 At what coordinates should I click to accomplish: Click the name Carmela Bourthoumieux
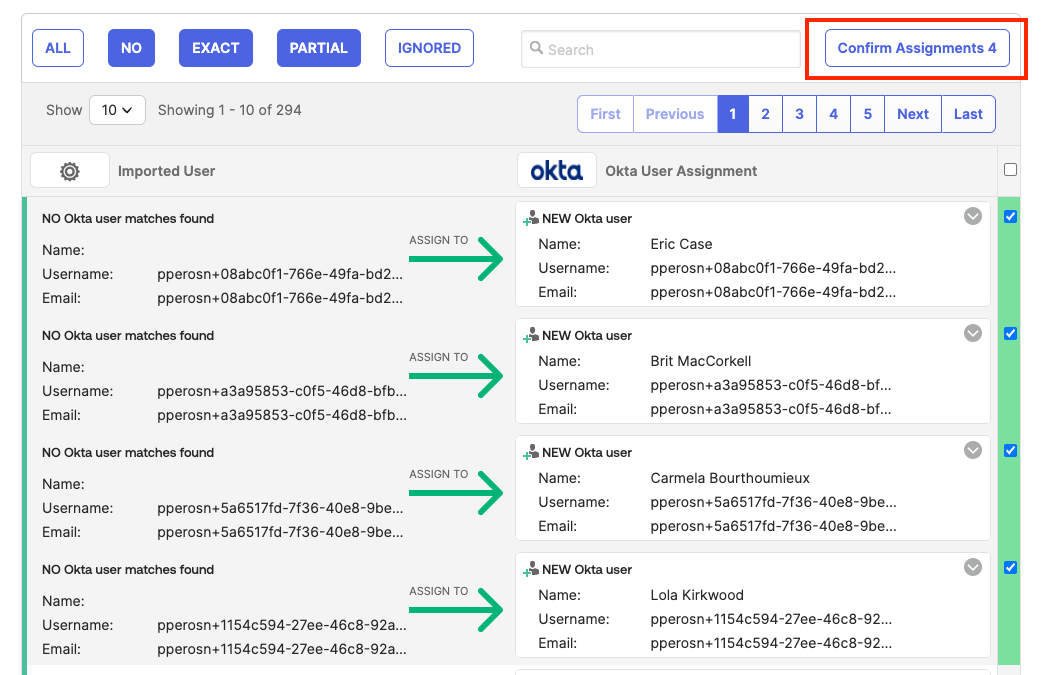click(730, 478)
